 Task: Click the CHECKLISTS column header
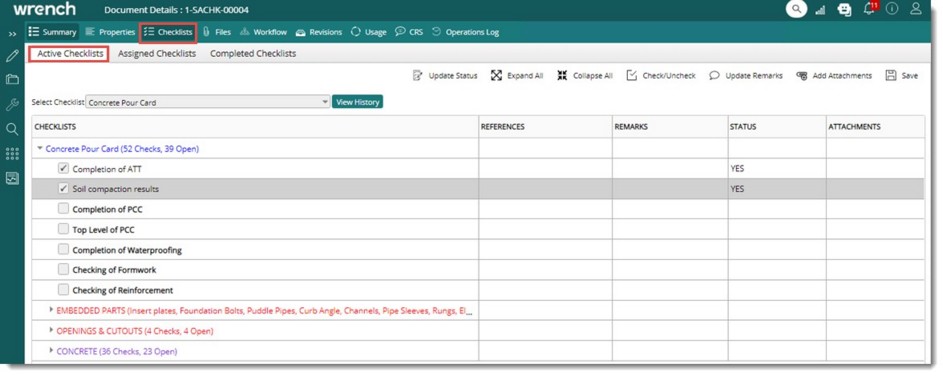[x=255, y=127]
